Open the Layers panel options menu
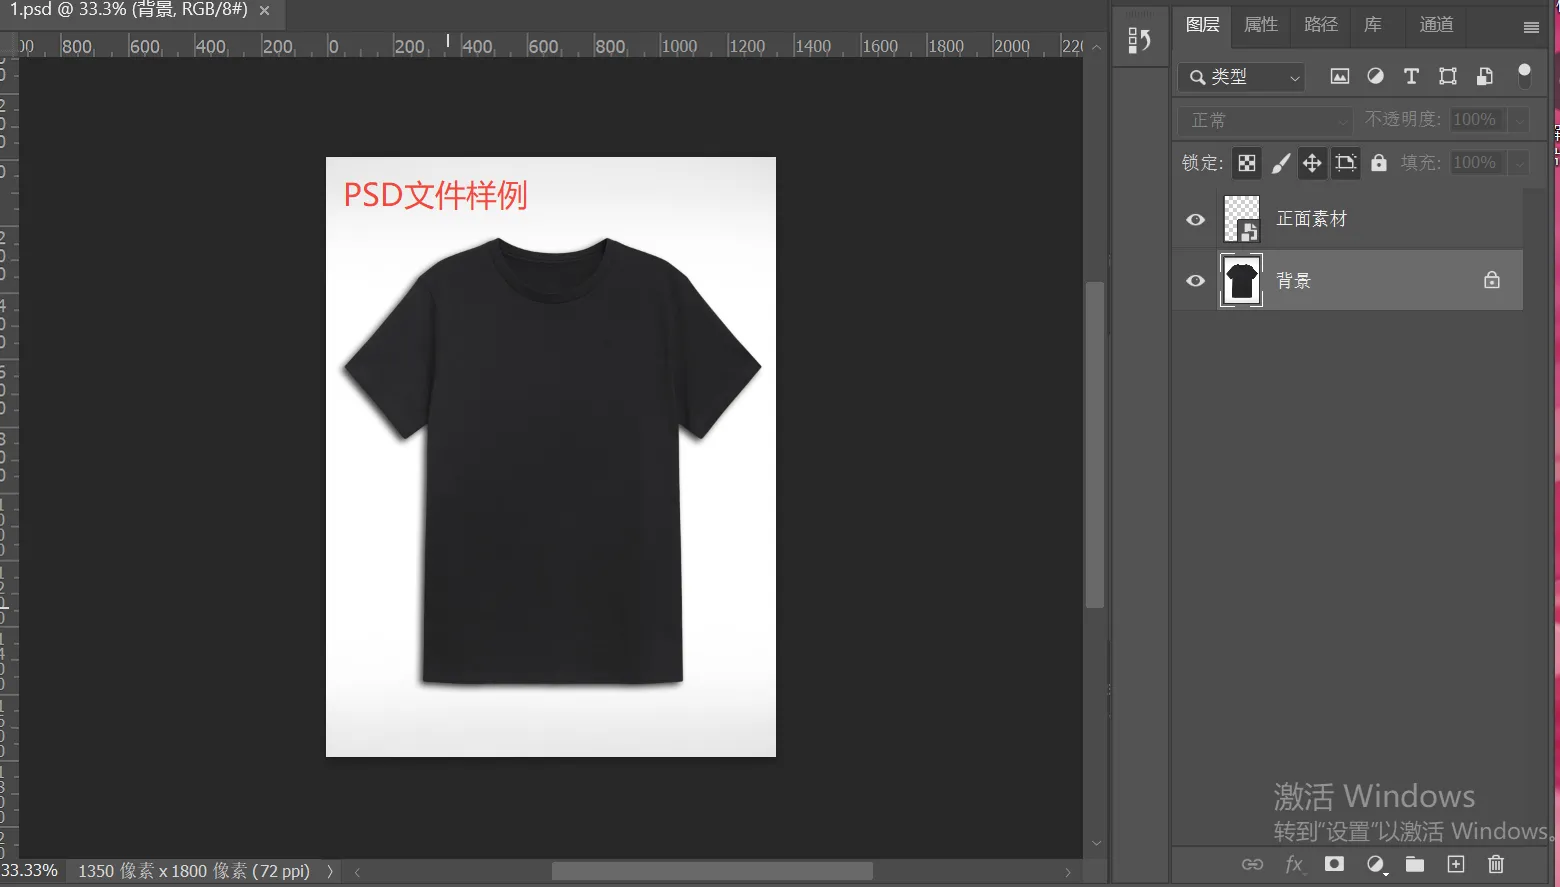The image size is (1560, 887). (x=1530, y=27)
